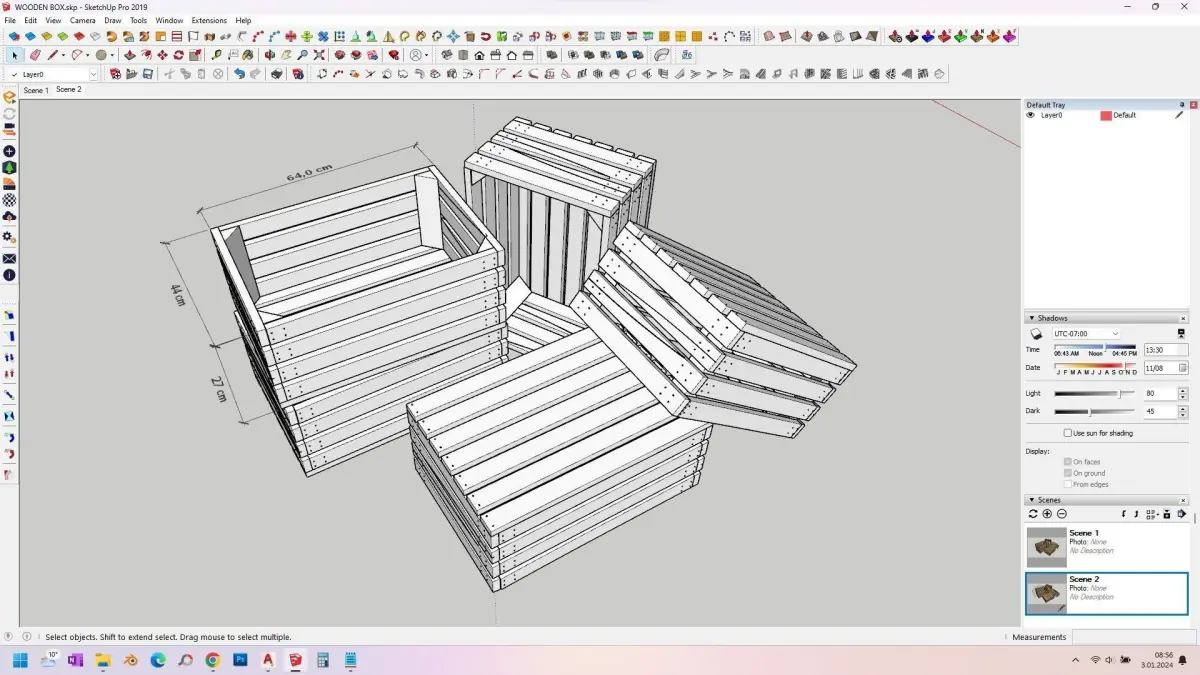This screenshot has width=1200, height=675.
Task: Open the Tools menu
Action: pyautogui.click(x=138, y=20)
